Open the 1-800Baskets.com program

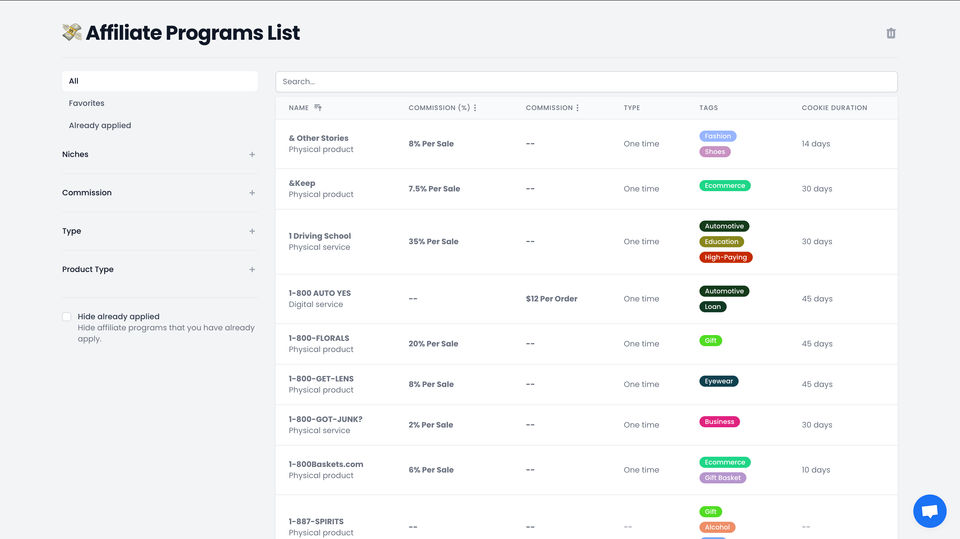326,464
